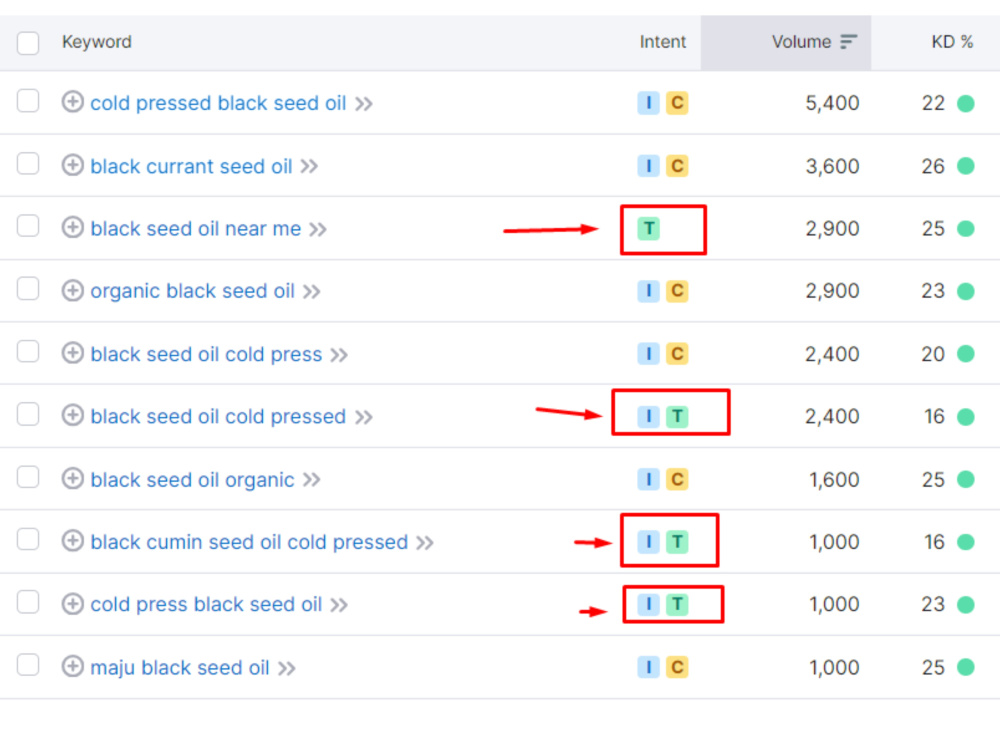Check the maju black seed oil checkbox
This screenshot has height=750, width=1000.
point(28,665)
